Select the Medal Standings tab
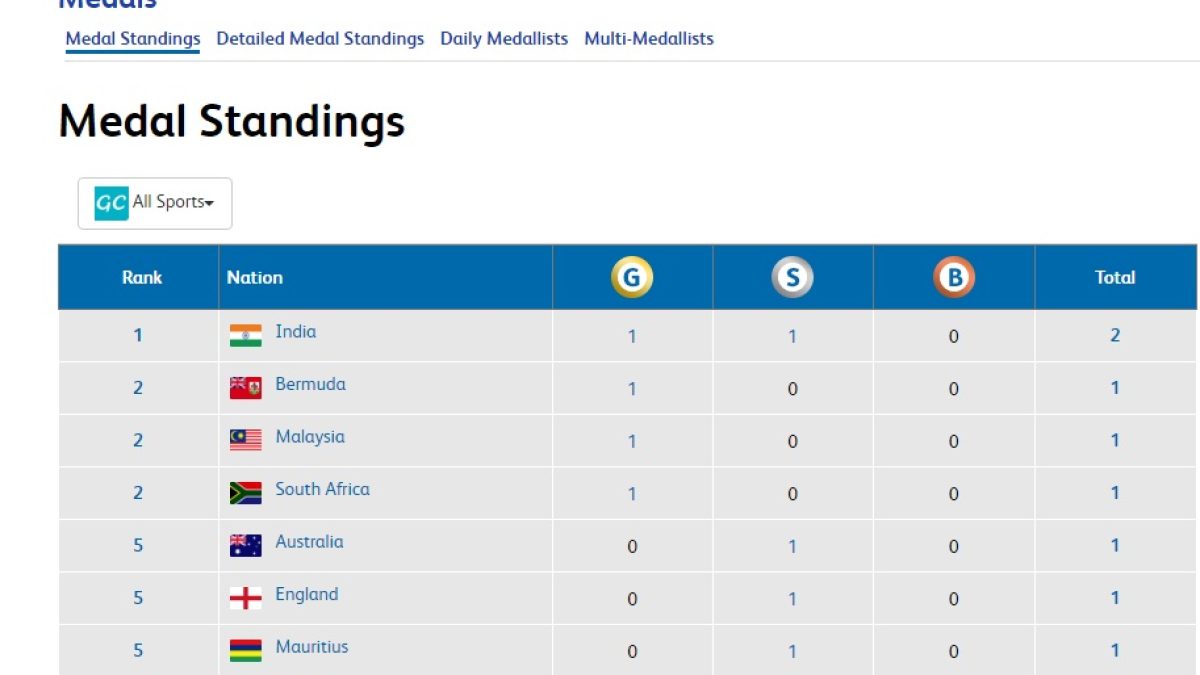The width and height of the screenshot is (1200, 675). pos(133,39)
